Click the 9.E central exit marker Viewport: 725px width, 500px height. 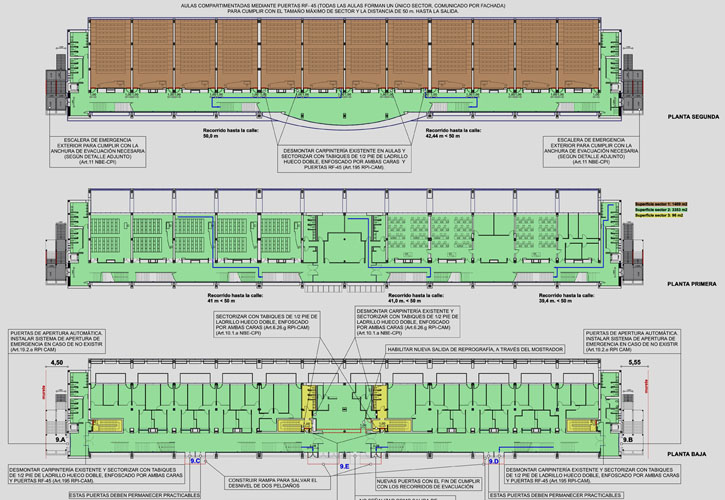pos(343,466)
